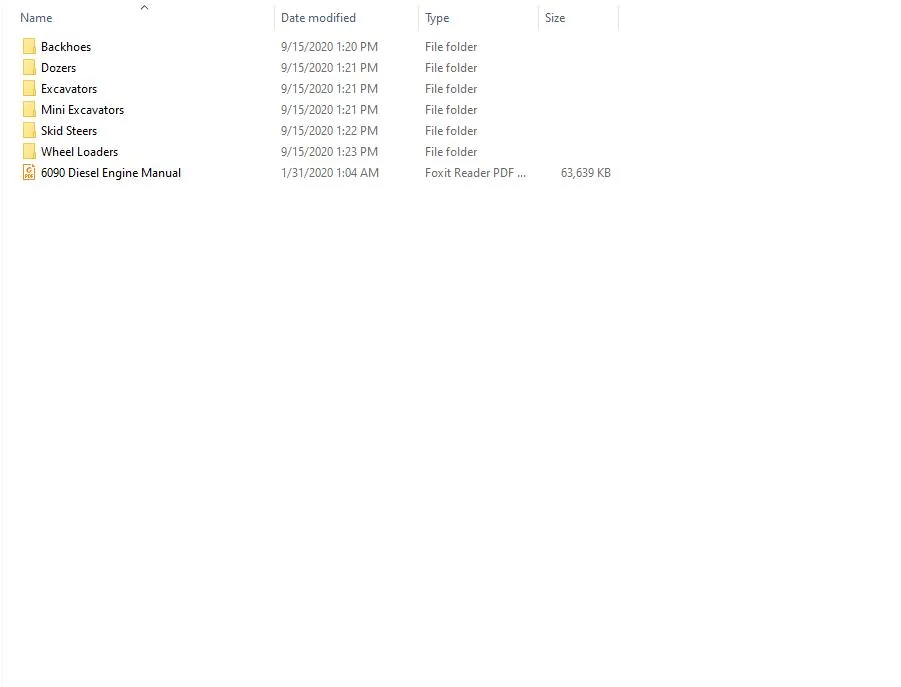Click File folder type in Excavators row

point(451,89)
